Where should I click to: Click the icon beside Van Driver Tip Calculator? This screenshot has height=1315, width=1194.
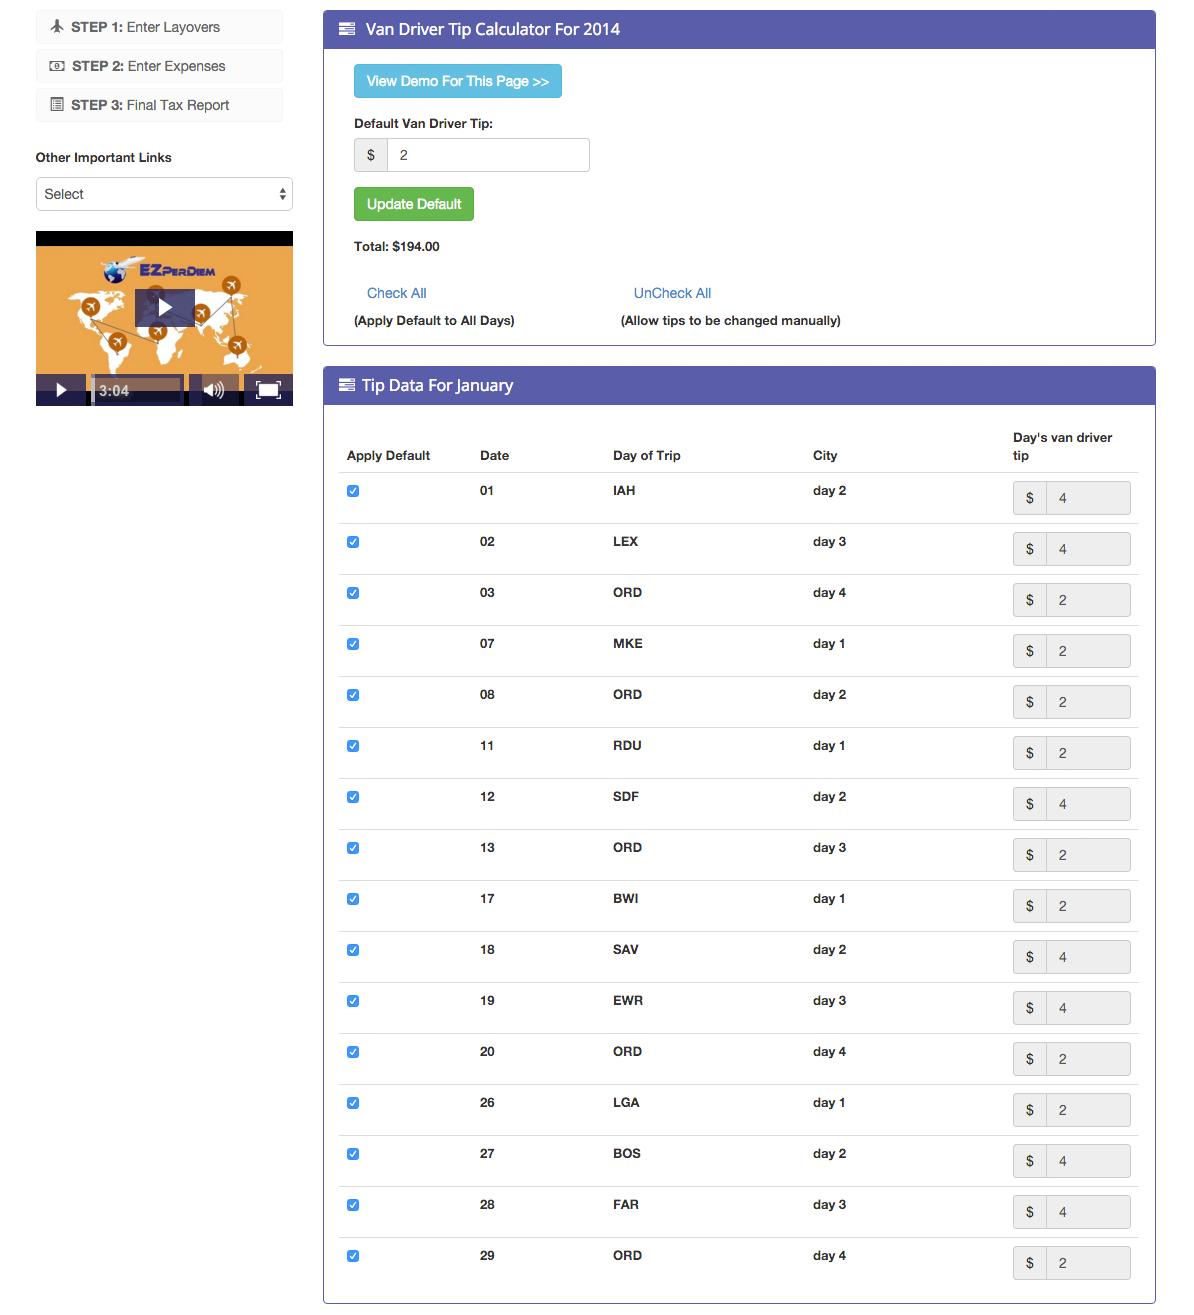click(347, 29)
